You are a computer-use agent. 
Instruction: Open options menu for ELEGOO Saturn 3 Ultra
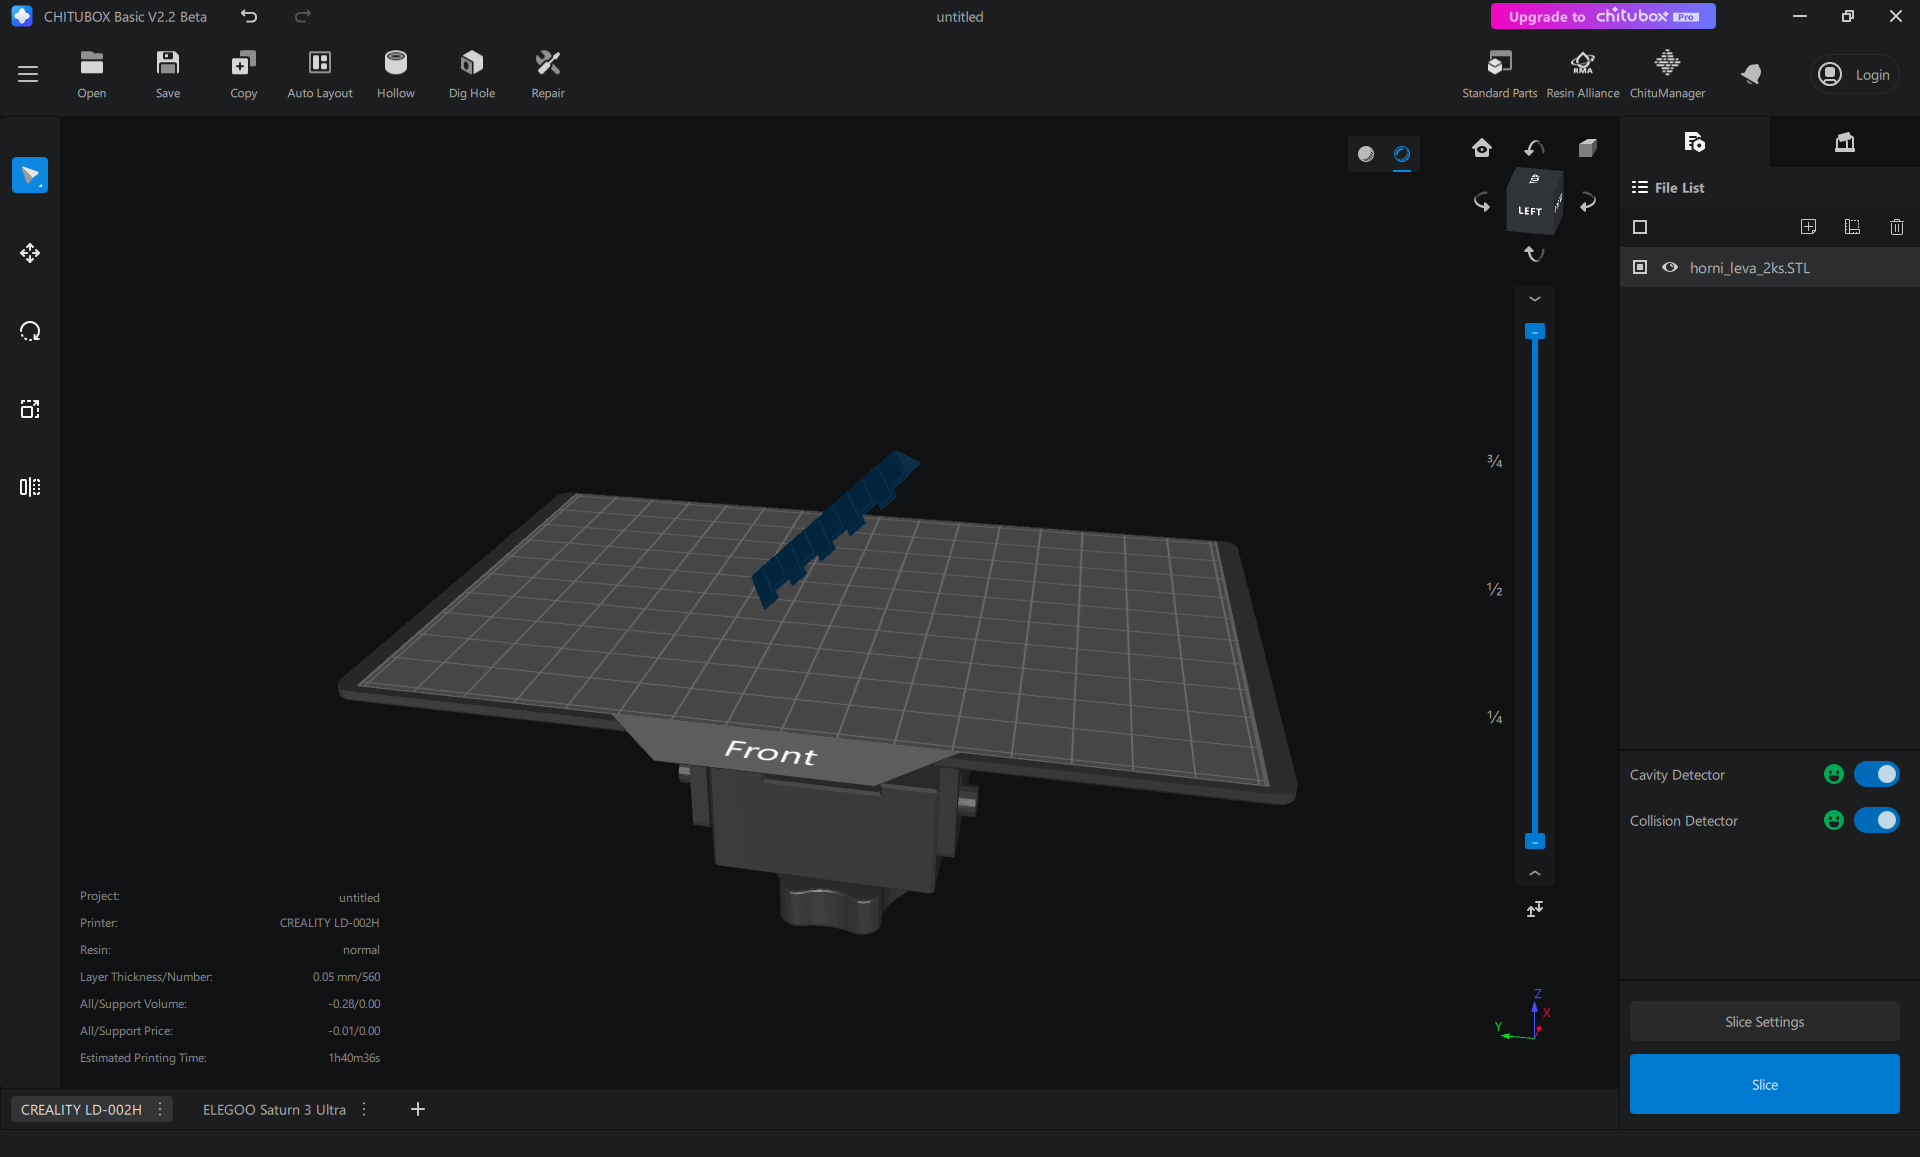pyautogui.click(x=364, y=1109)
